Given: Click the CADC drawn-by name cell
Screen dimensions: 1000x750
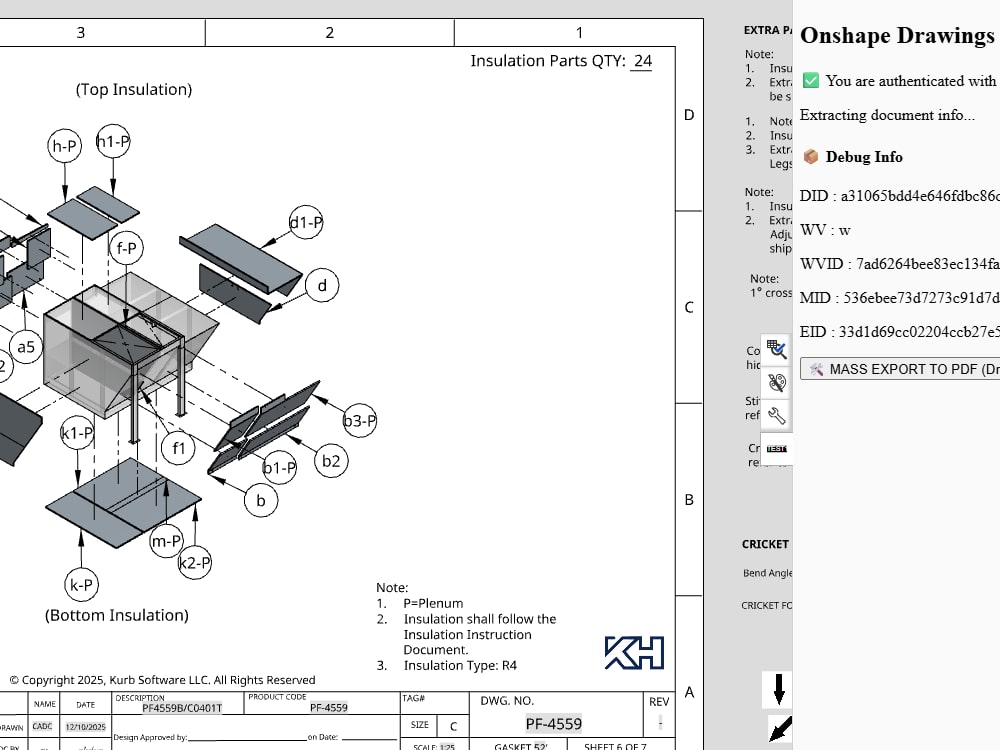Looking at the screenshot, I should coord(43,726).
